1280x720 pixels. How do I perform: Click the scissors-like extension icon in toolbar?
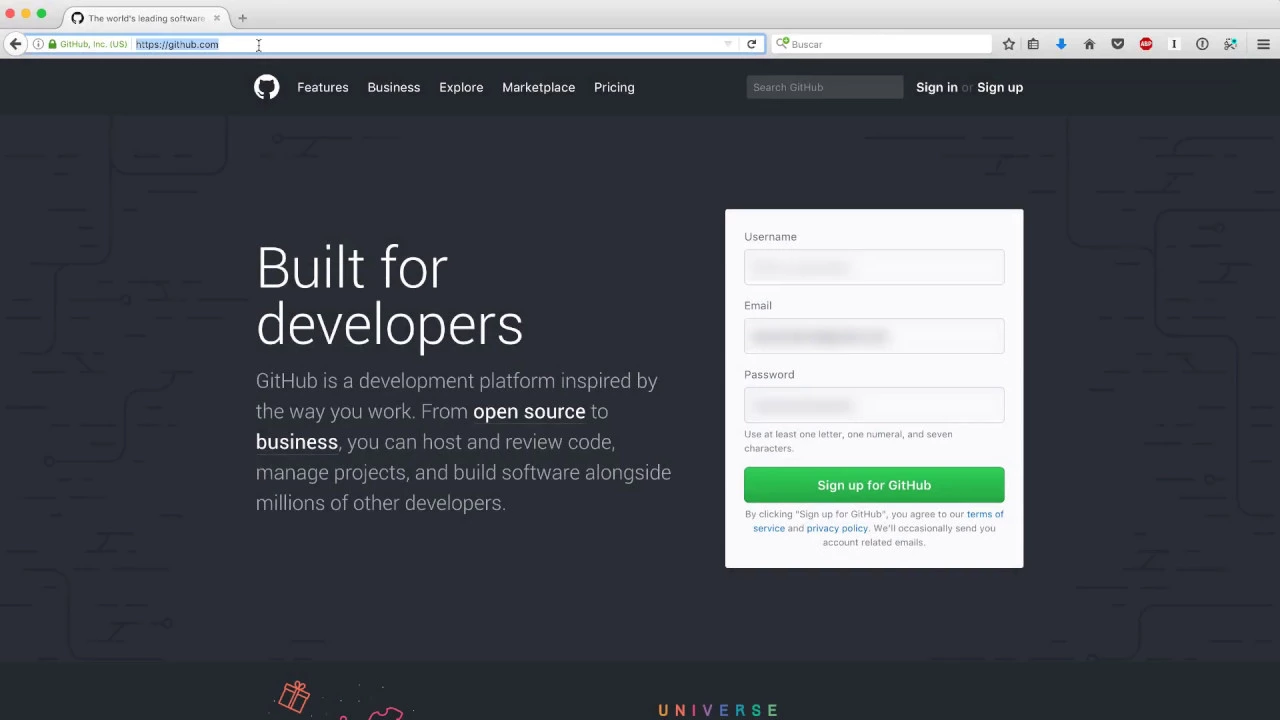click(x=1230, y=44)
